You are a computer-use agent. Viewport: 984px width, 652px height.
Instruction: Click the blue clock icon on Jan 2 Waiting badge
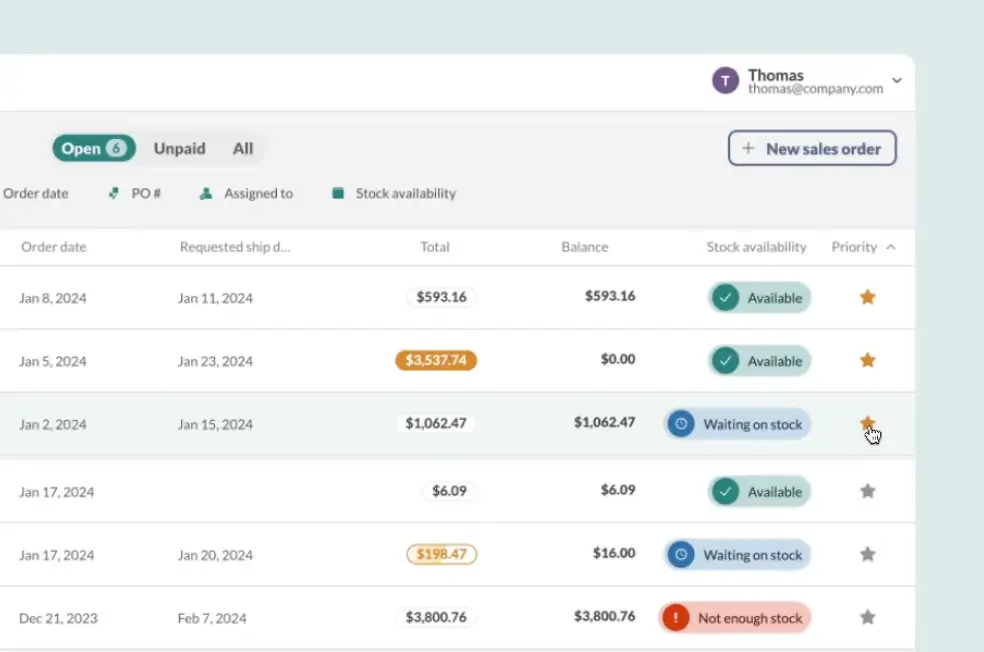[x=681, y=424]
